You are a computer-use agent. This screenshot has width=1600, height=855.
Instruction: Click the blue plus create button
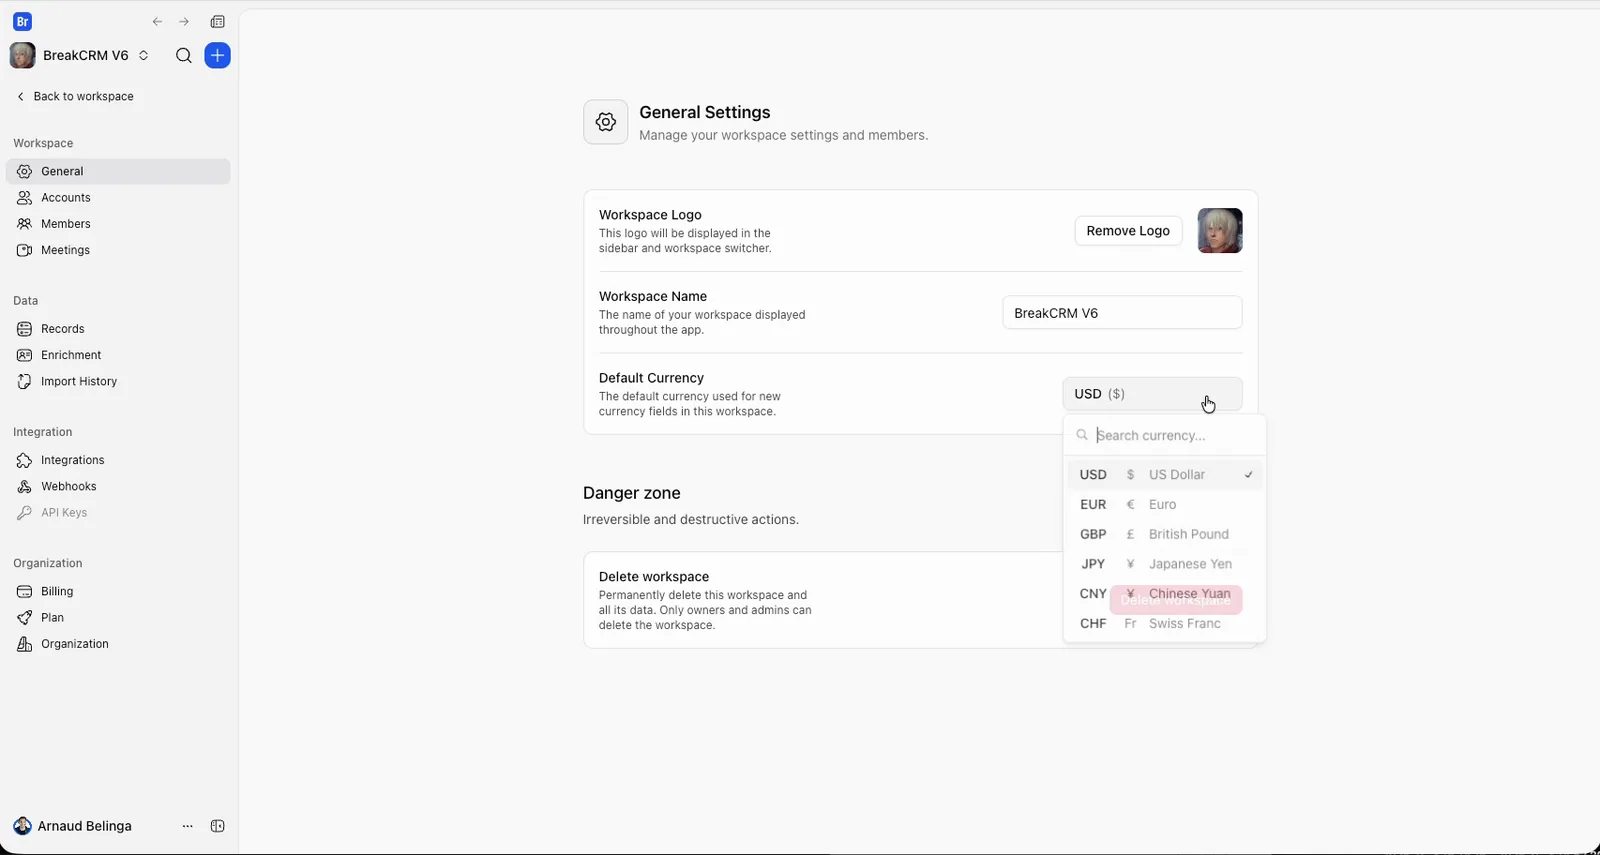[x=217, y=56]
